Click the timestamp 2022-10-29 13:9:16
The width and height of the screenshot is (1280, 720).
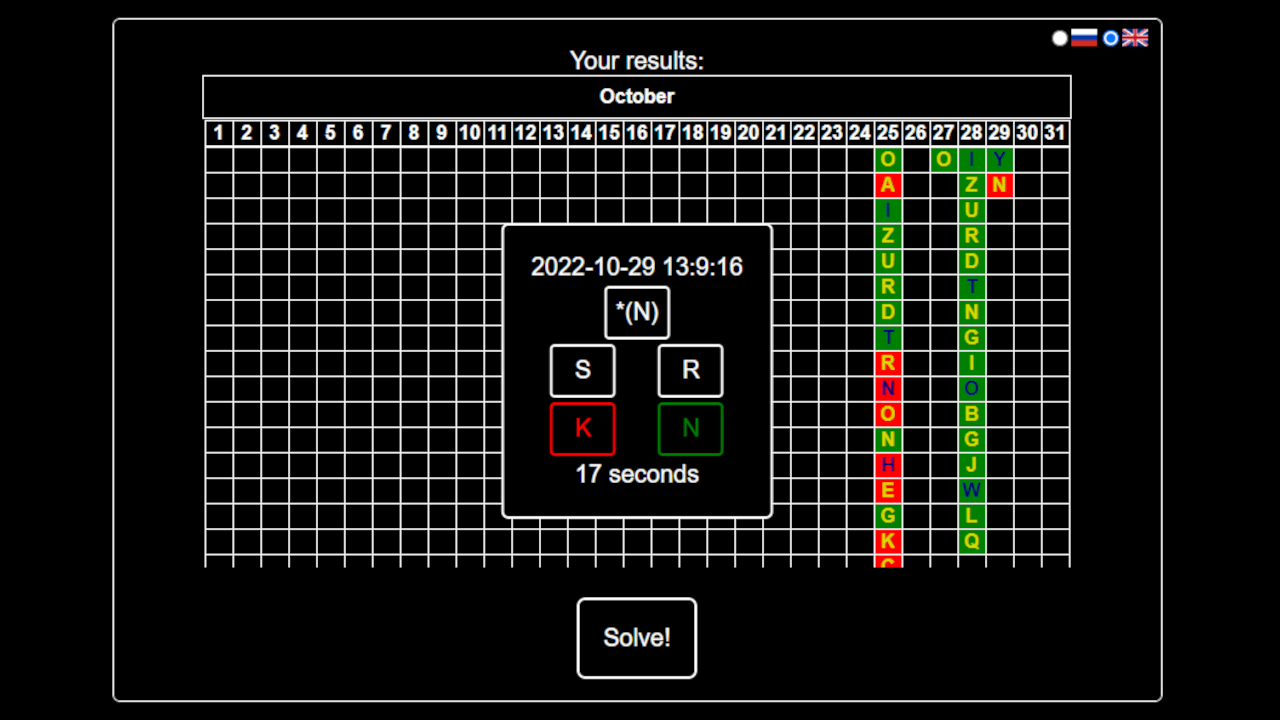click(637, 267)
